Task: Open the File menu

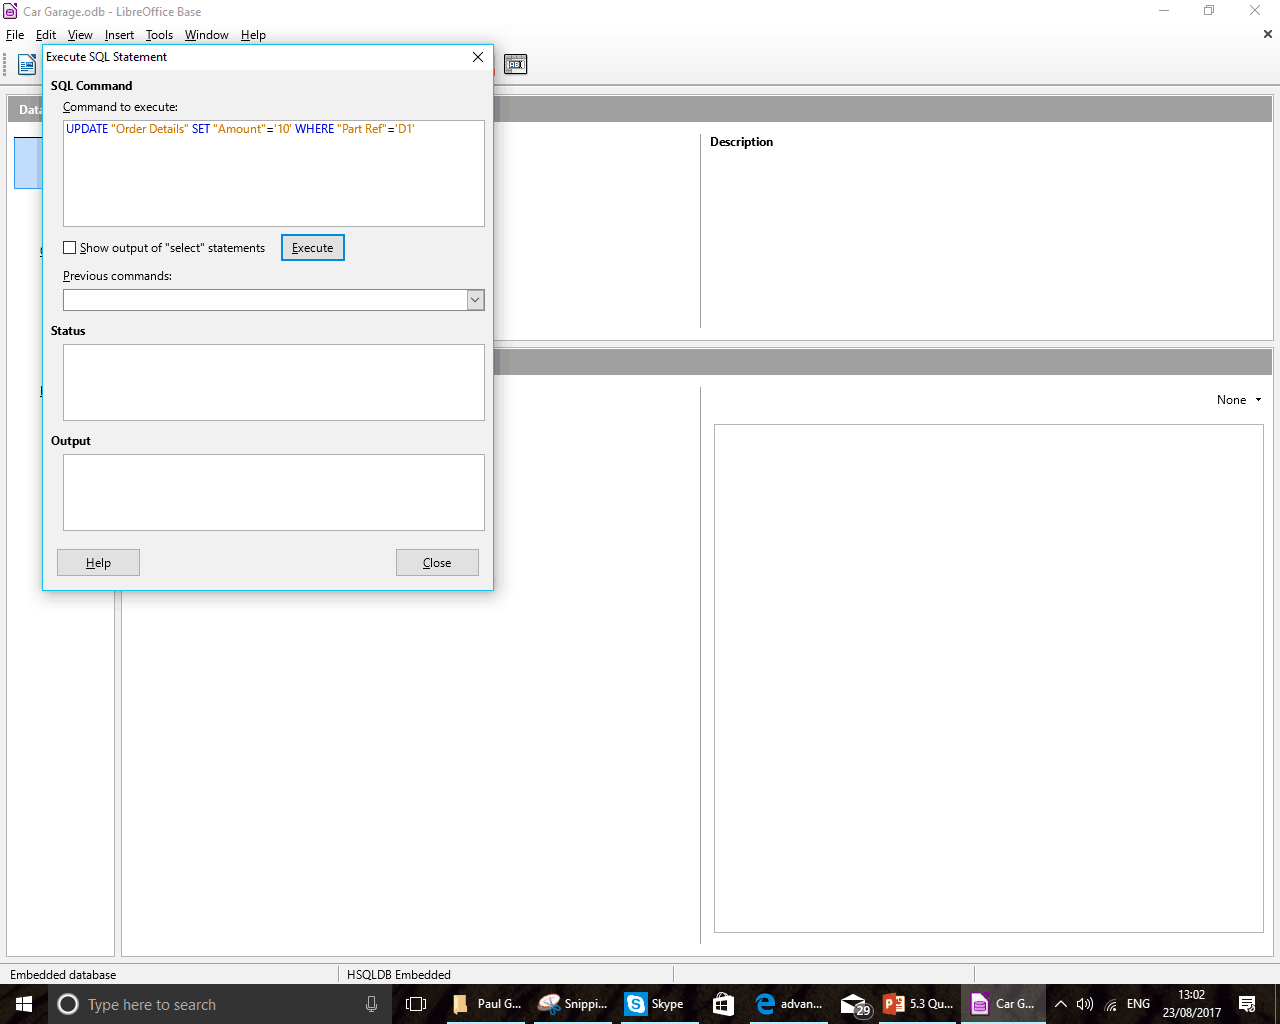Action: click(x=15, y=35)
